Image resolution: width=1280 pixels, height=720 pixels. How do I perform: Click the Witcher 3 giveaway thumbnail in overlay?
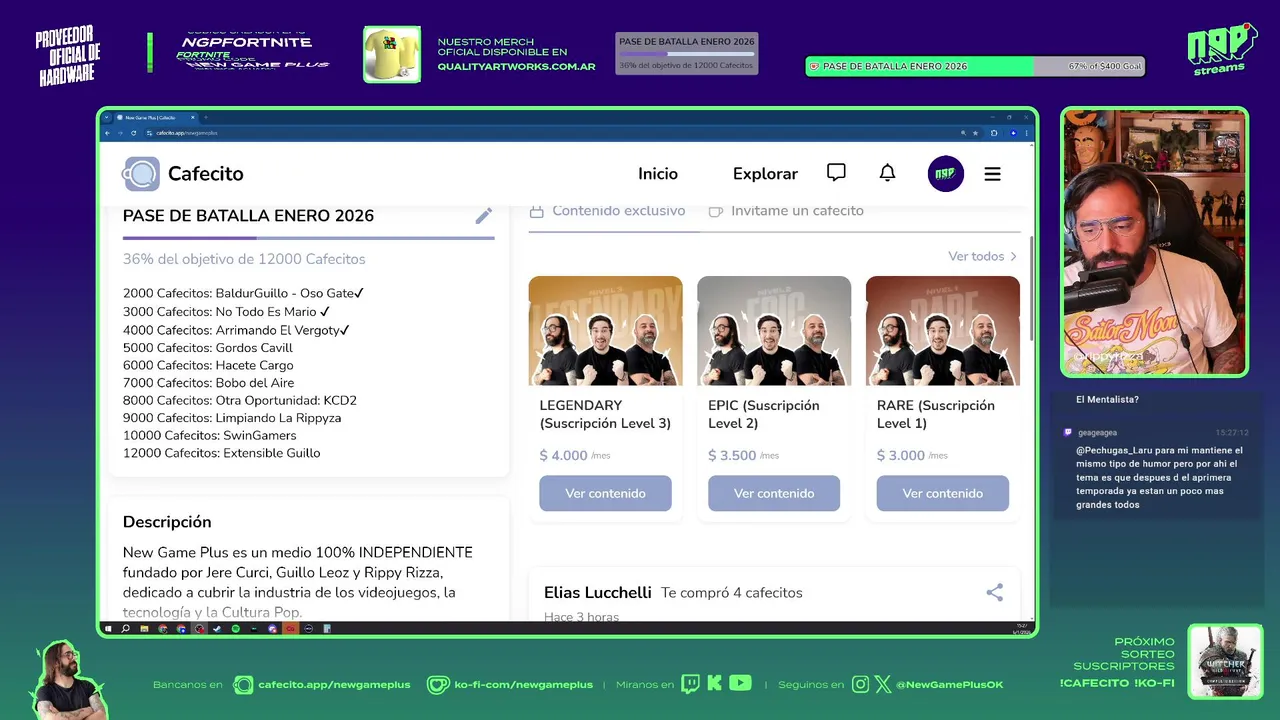1225,662
